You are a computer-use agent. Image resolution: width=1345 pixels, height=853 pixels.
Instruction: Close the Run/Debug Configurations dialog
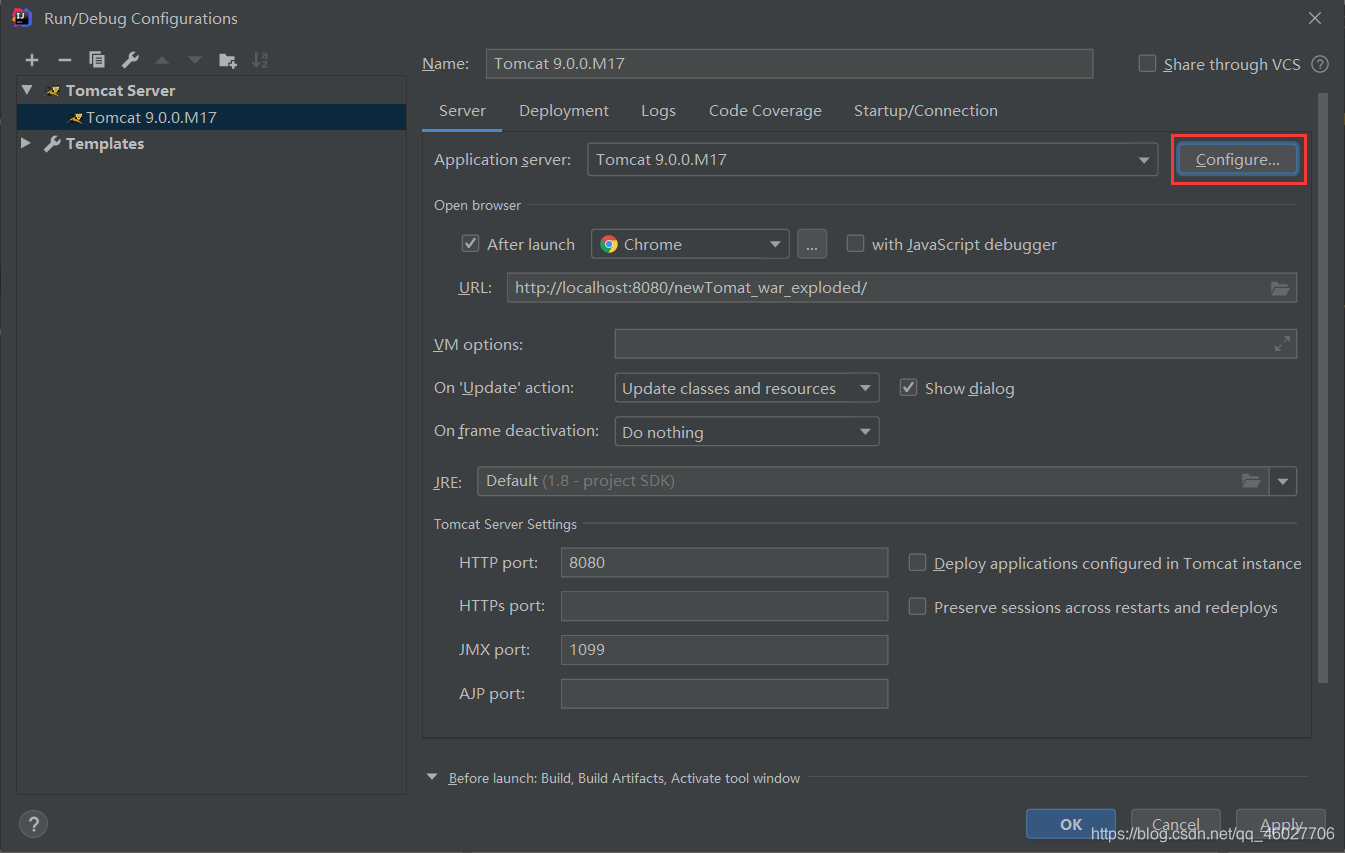coord(1315,18)
